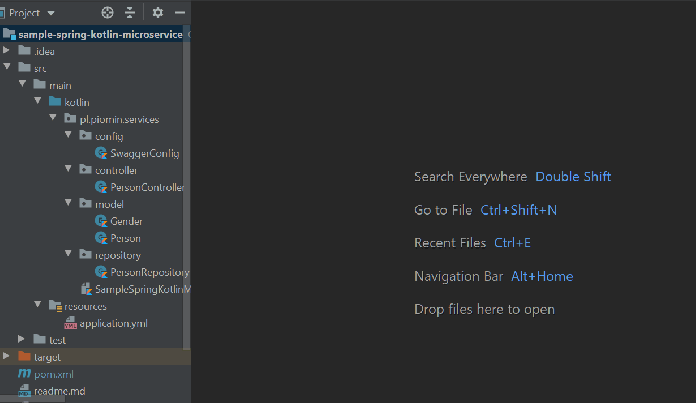This screenshot has height=403, width=696.
Task: Select the sample-spring-kotlin-microservice root project
Action: click(99, 34)
